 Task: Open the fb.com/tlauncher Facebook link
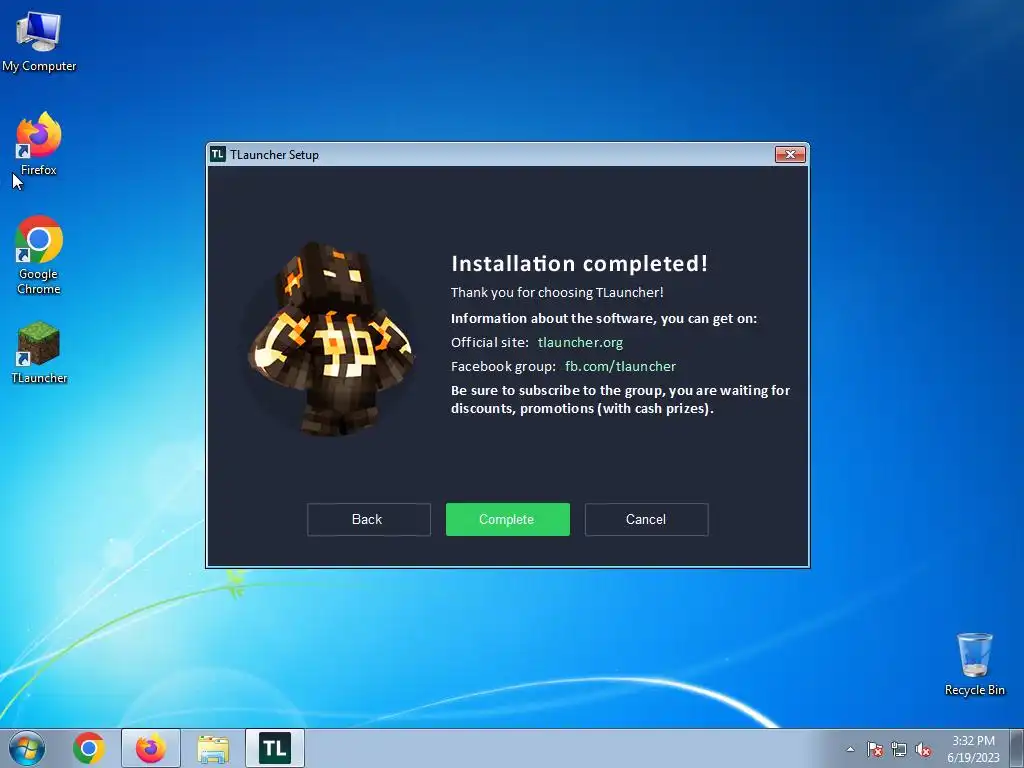620,366
